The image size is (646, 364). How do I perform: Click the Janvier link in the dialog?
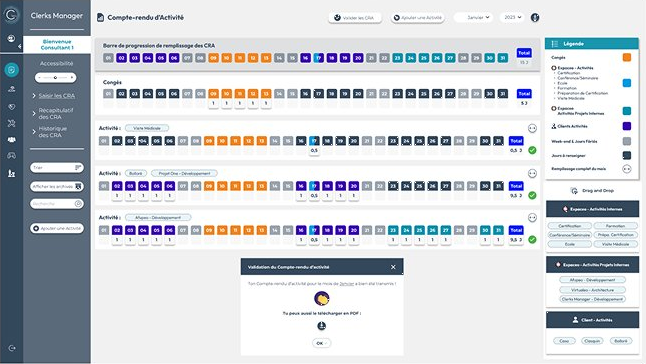pos(346,284)
